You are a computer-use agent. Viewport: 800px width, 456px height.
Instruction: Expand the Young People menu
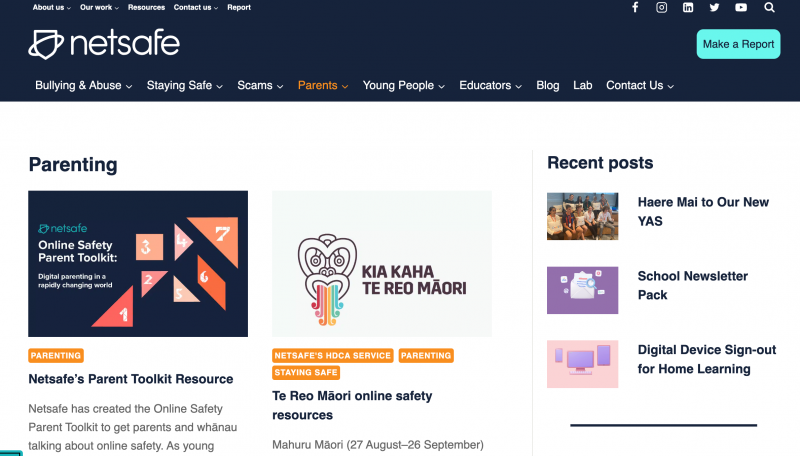404,86
